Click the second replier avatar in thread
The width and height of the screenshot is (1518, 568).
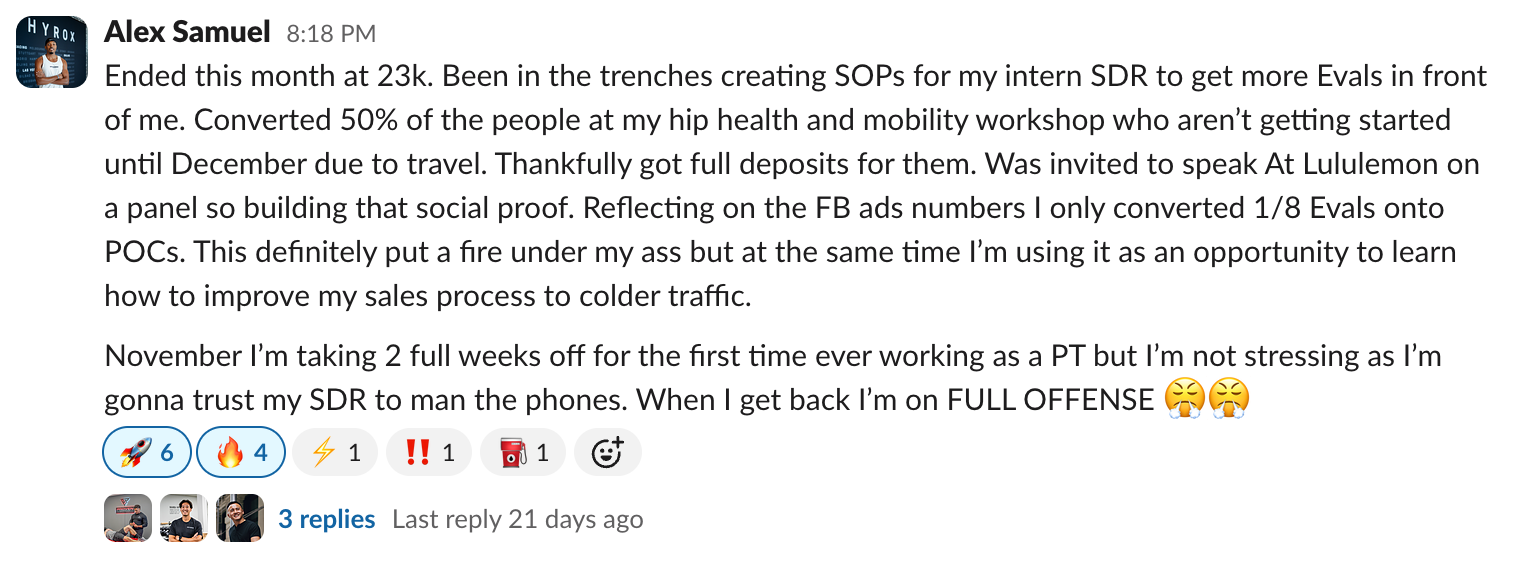coord(184,519)
